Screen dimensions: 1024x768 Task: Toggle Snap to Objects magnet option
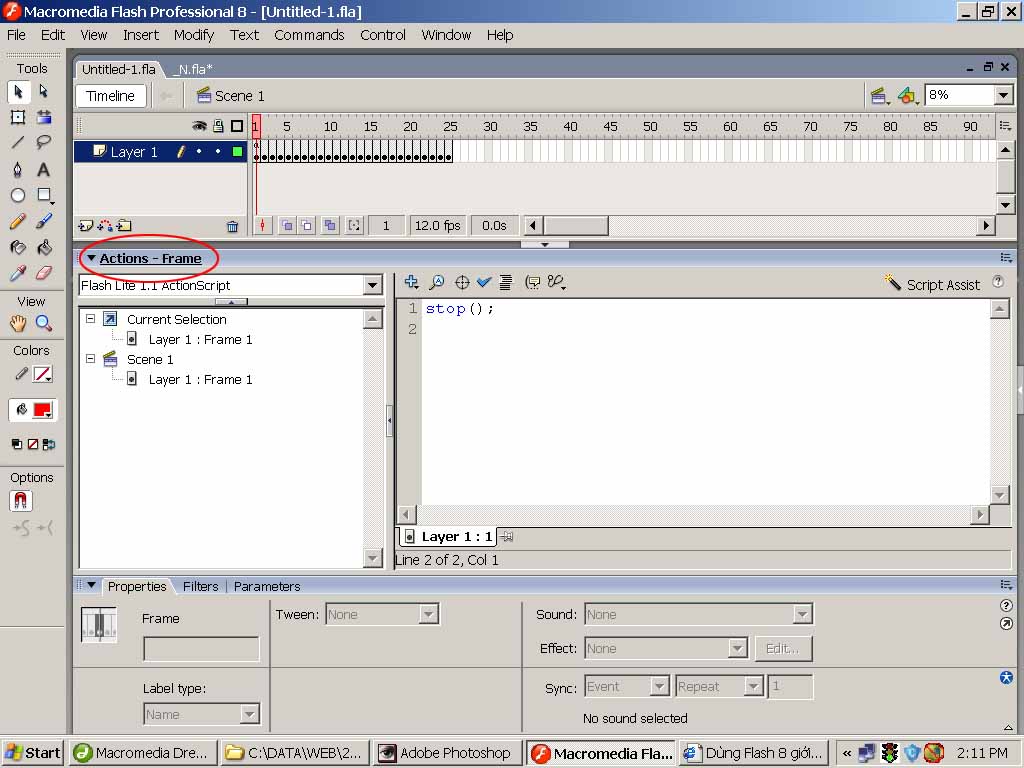click(20, 501)
